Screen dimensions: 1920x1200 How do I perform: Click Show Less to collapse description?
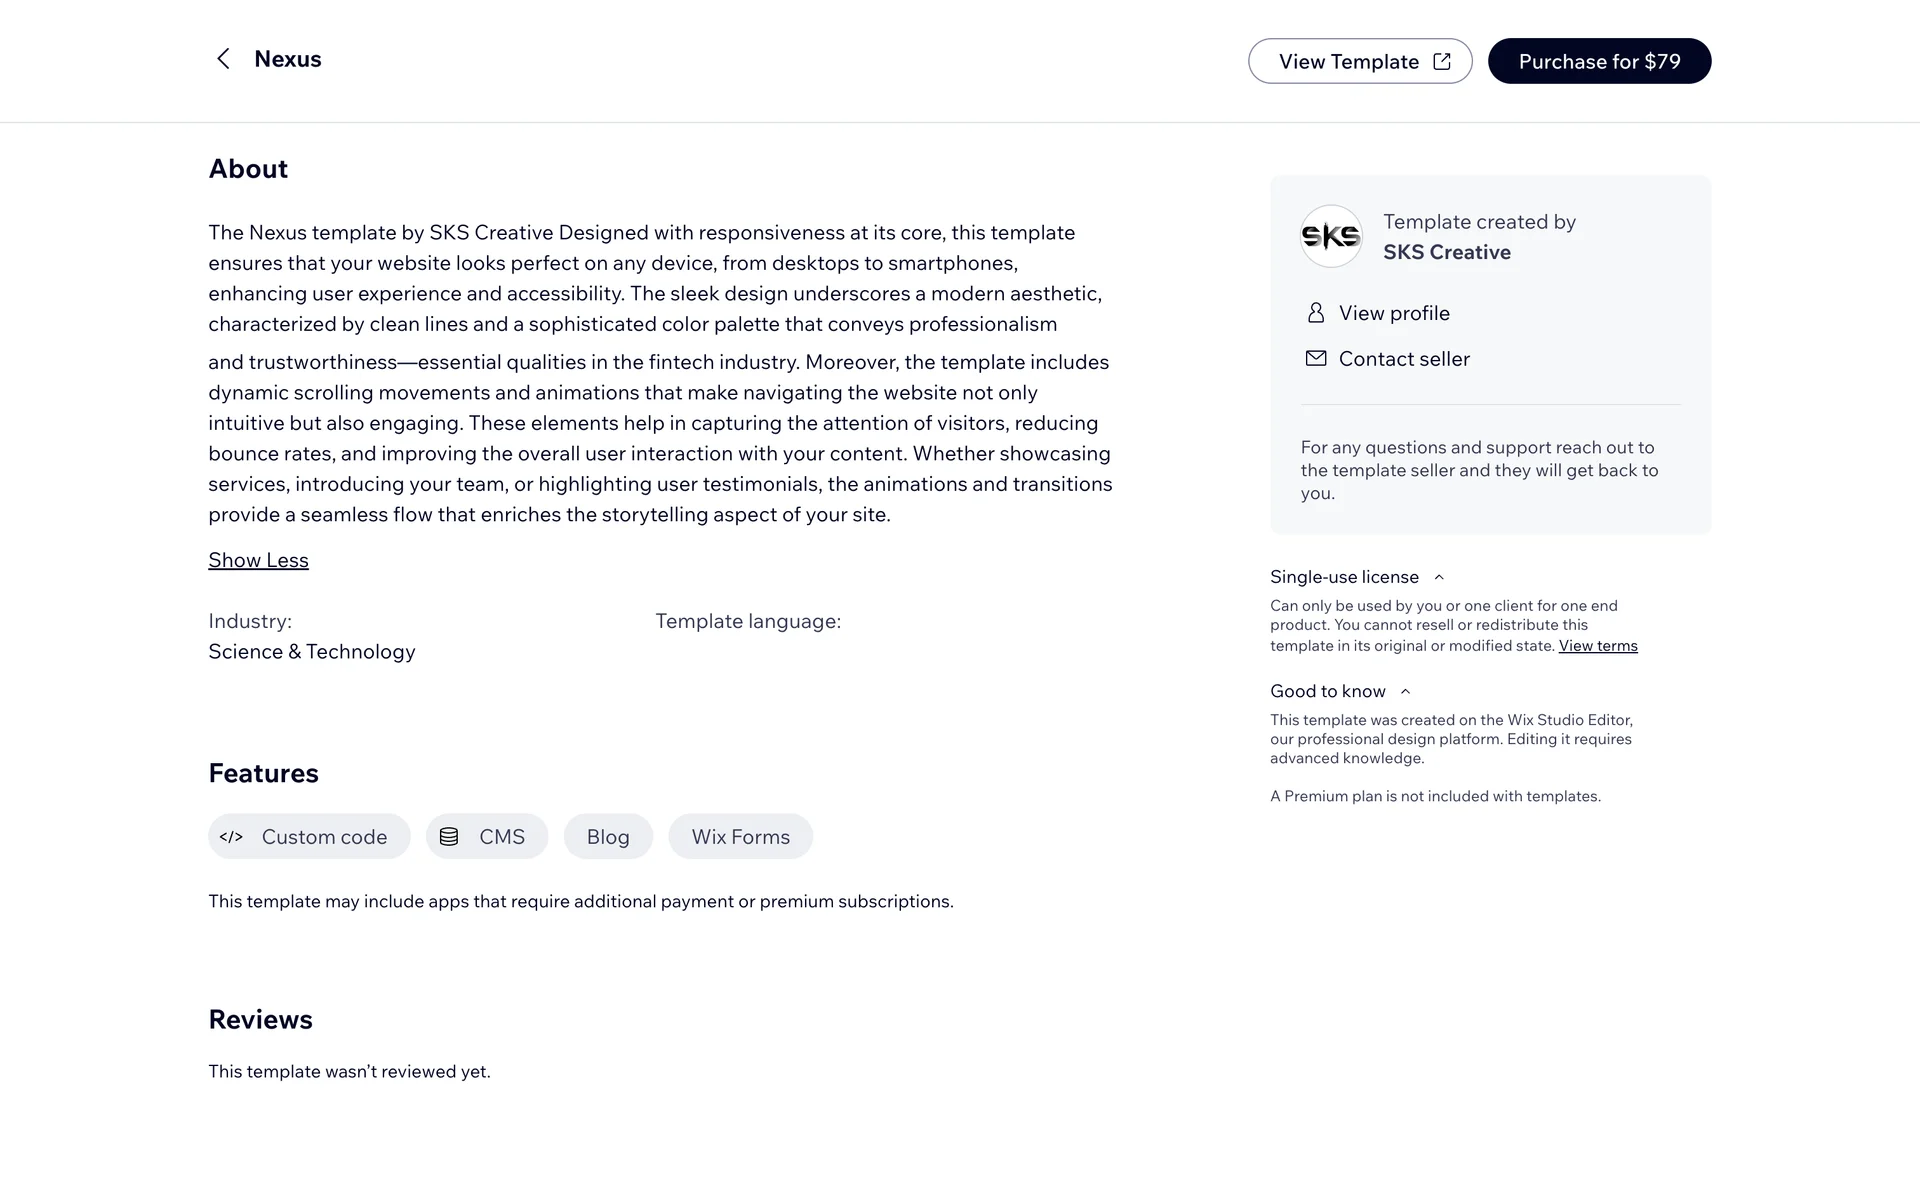coord(258,560)
